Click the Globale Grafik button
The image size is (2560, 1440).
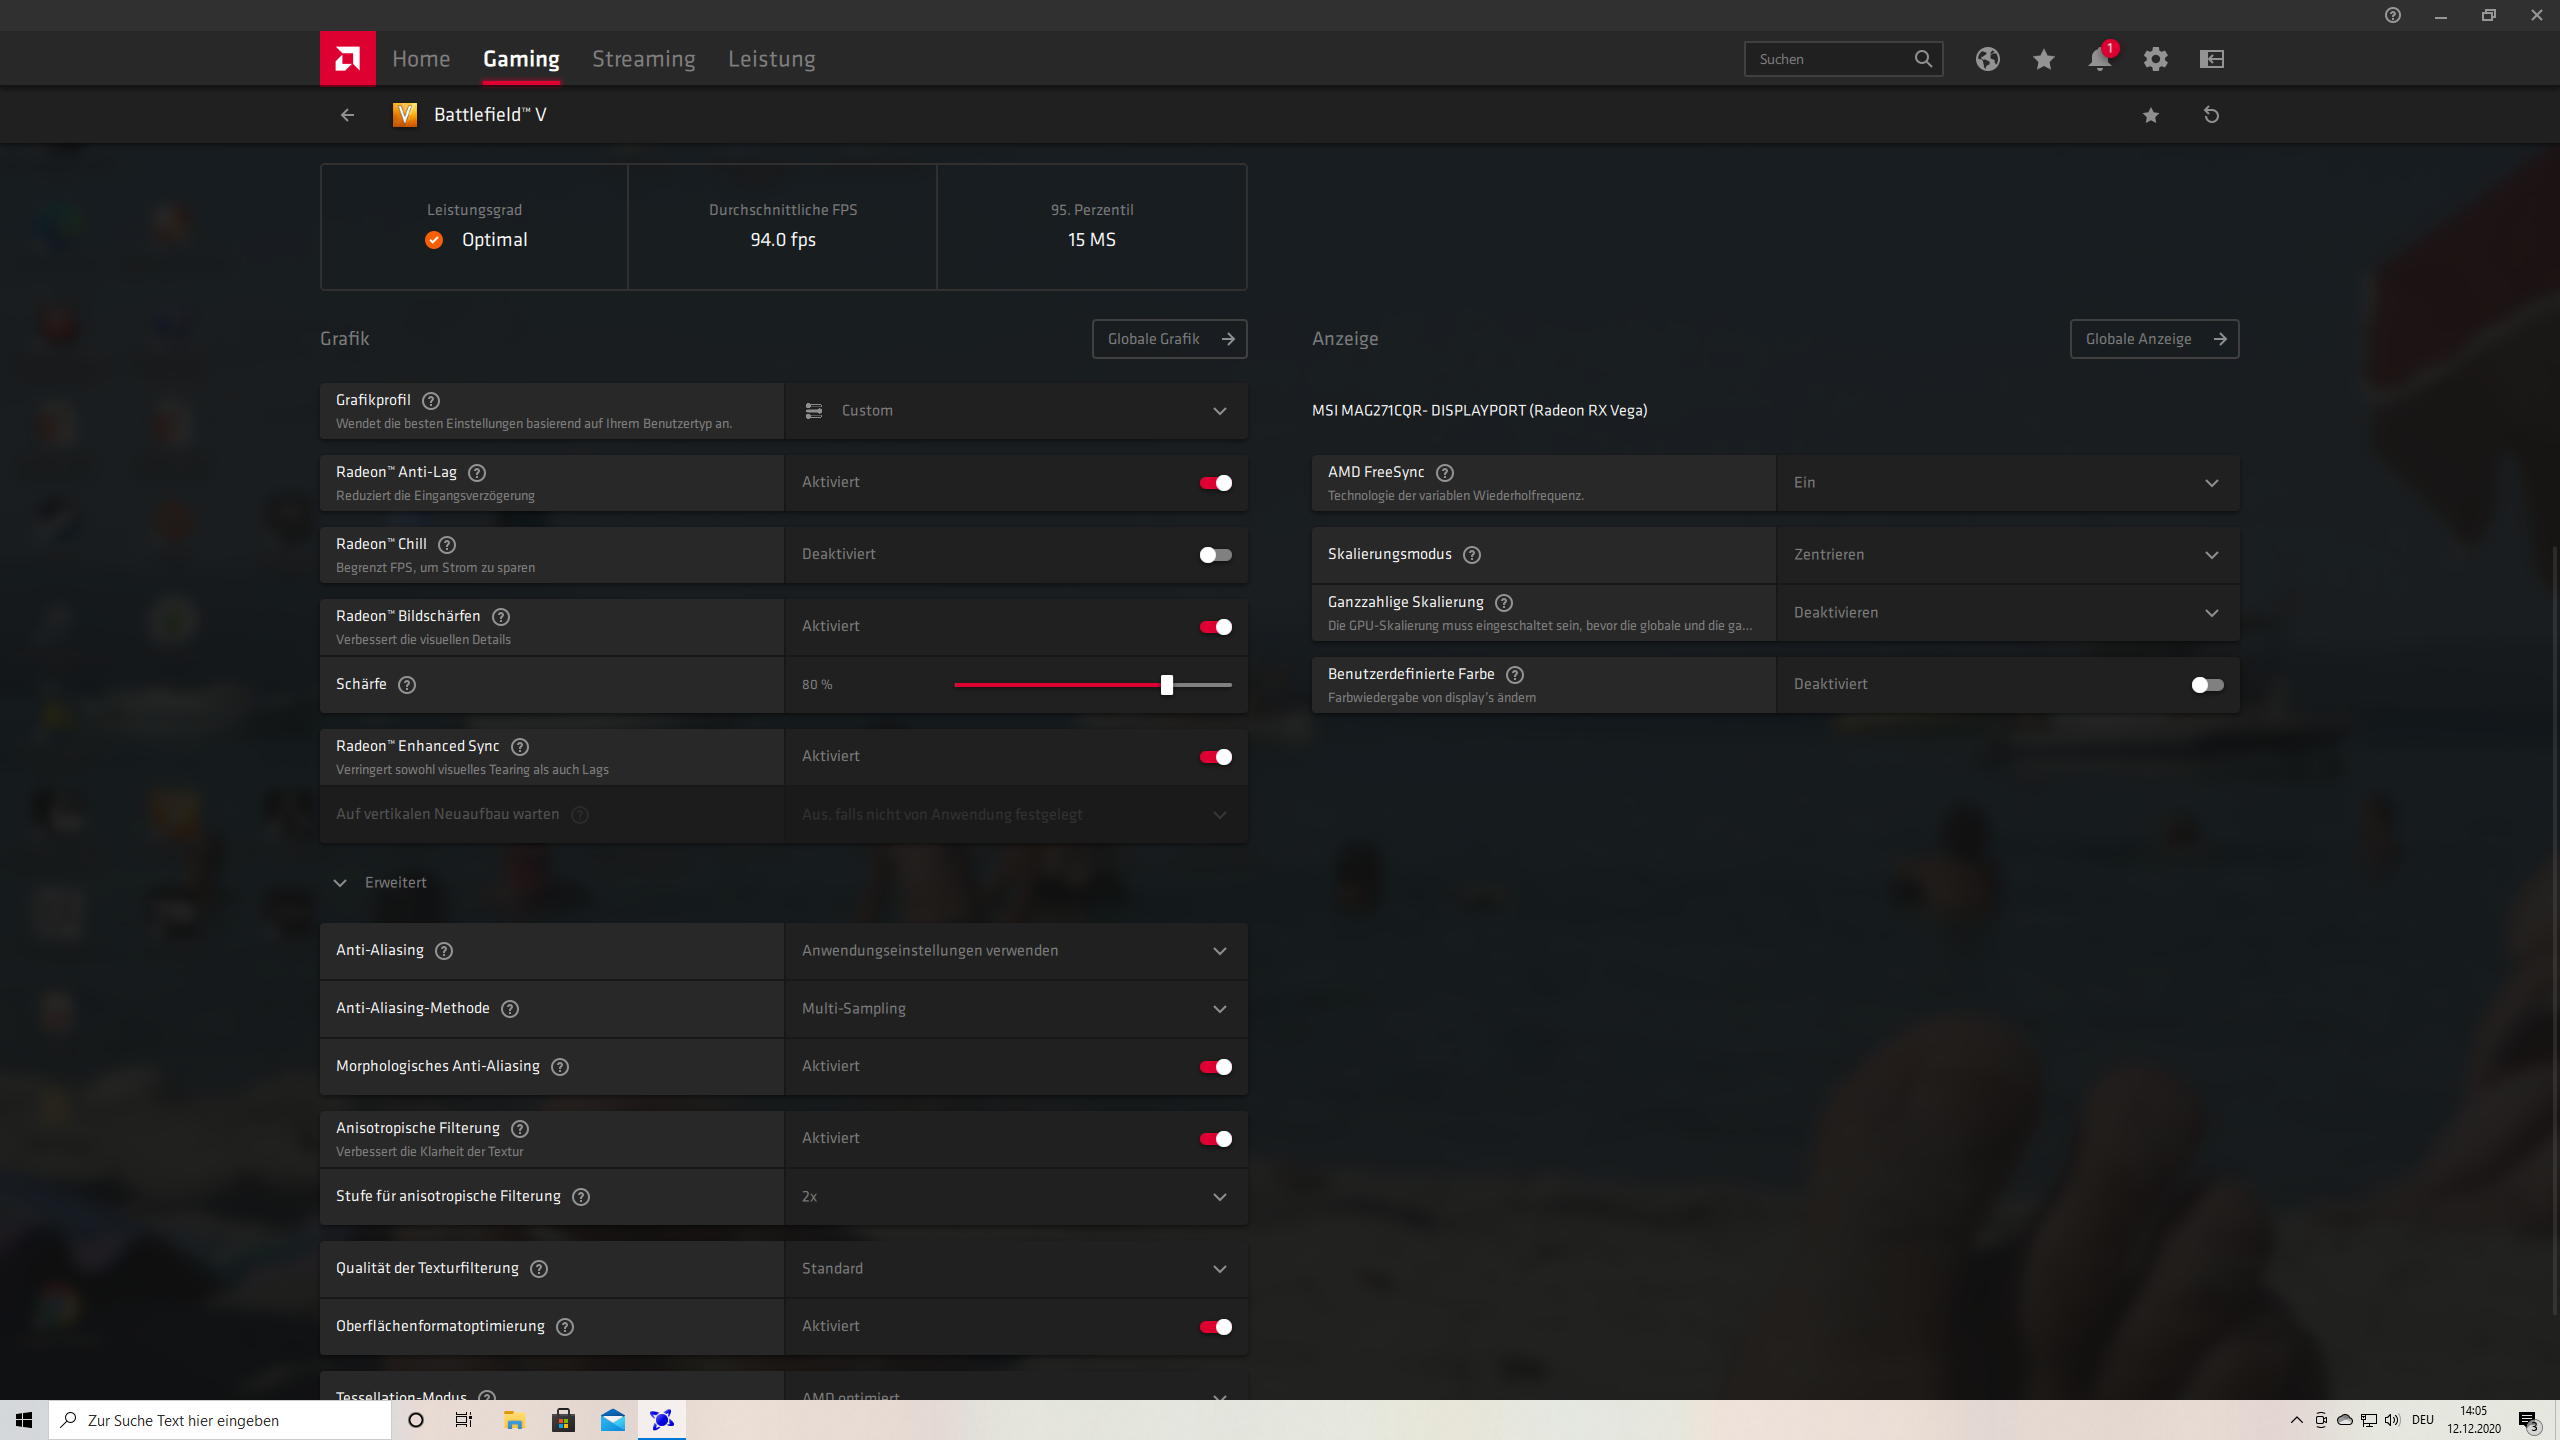coord(1169,339)
